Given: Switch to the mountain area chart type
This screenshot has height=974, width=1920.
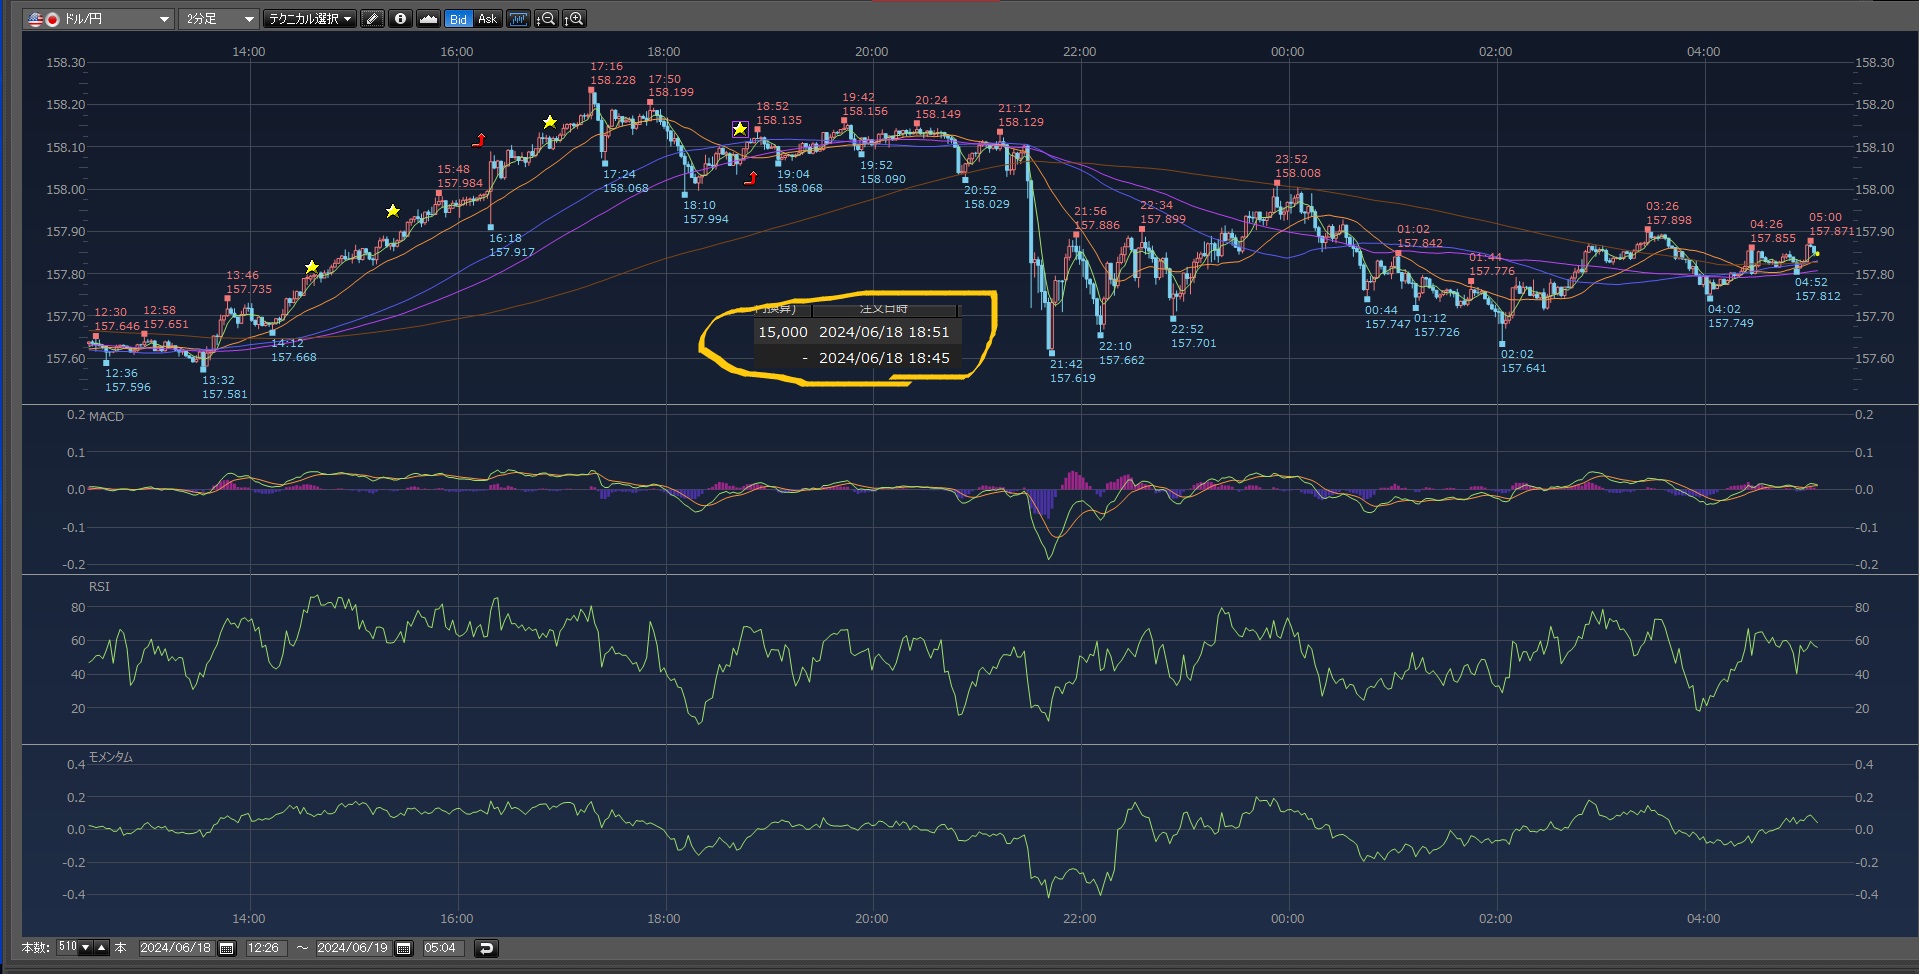Looking at the screenshot, I should 429,19.
